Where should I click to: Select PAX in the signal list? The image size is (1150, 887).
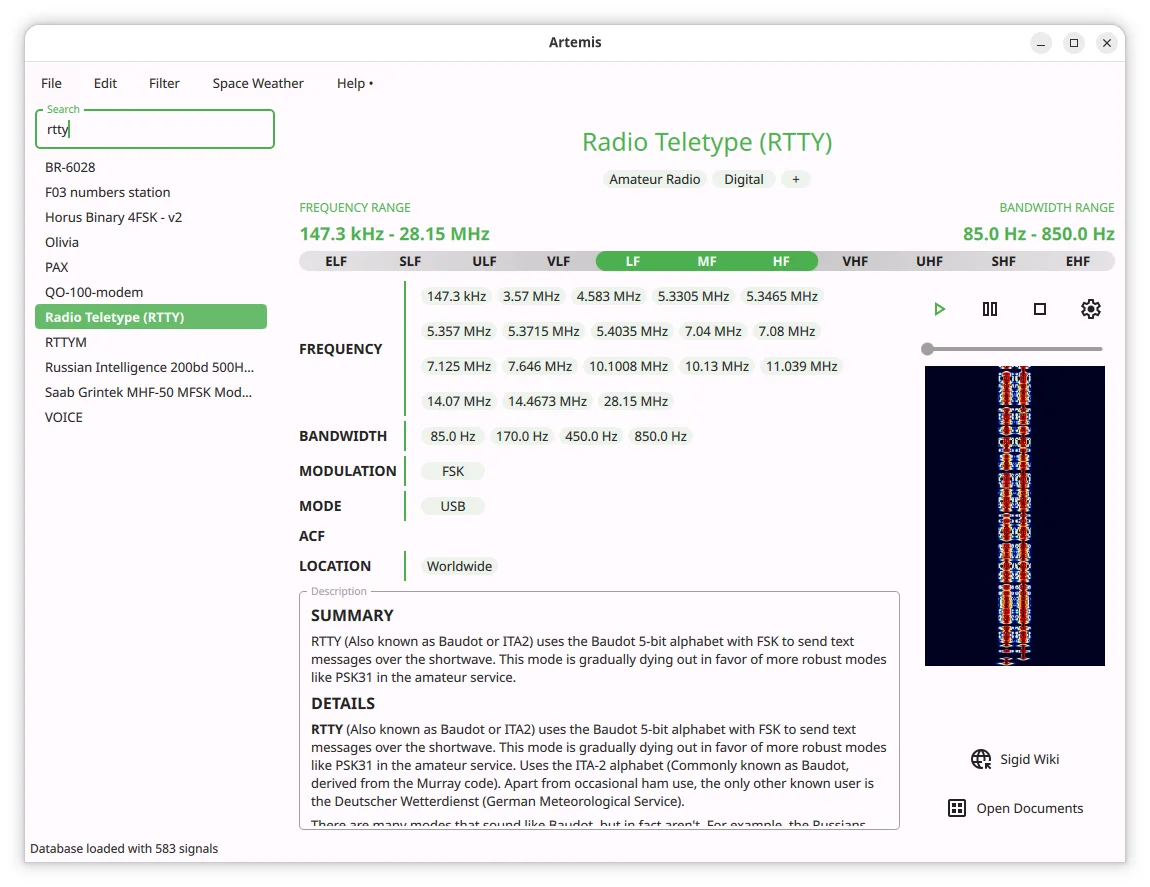(150, 267)
